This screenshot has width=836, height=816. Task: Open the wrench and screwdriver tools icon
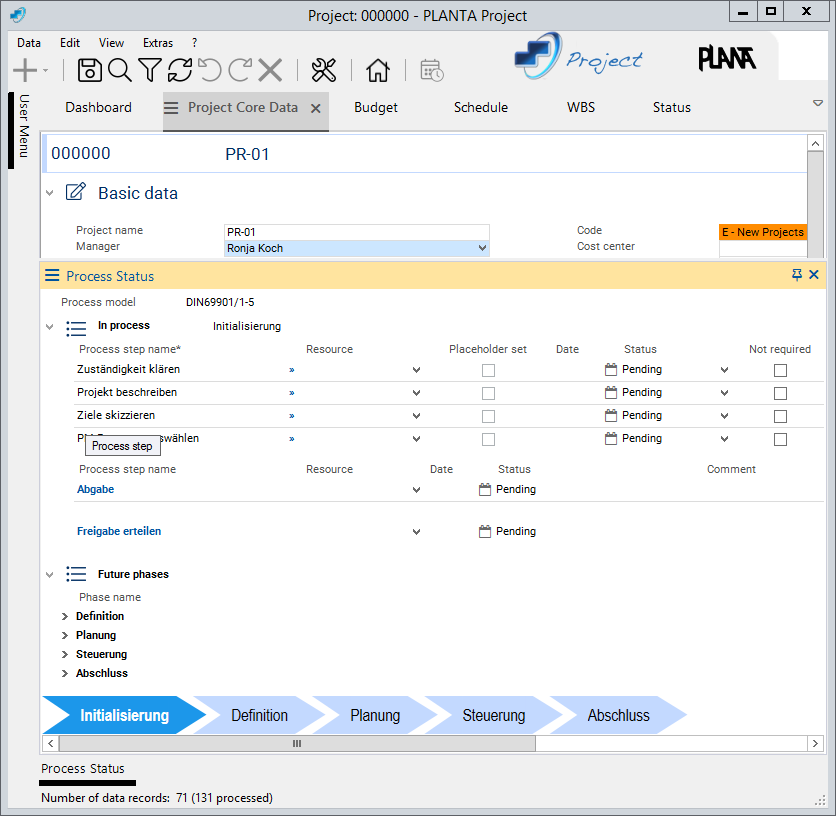coord(324,70)
